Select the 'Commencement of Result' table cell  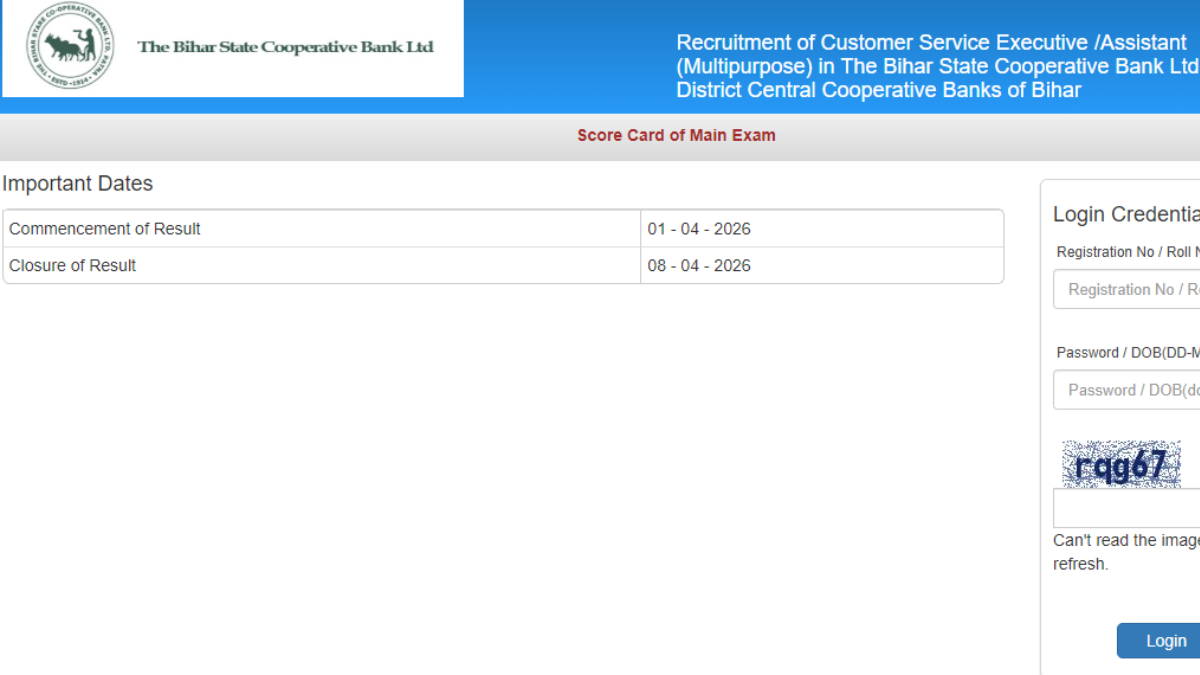pos(320,229)
